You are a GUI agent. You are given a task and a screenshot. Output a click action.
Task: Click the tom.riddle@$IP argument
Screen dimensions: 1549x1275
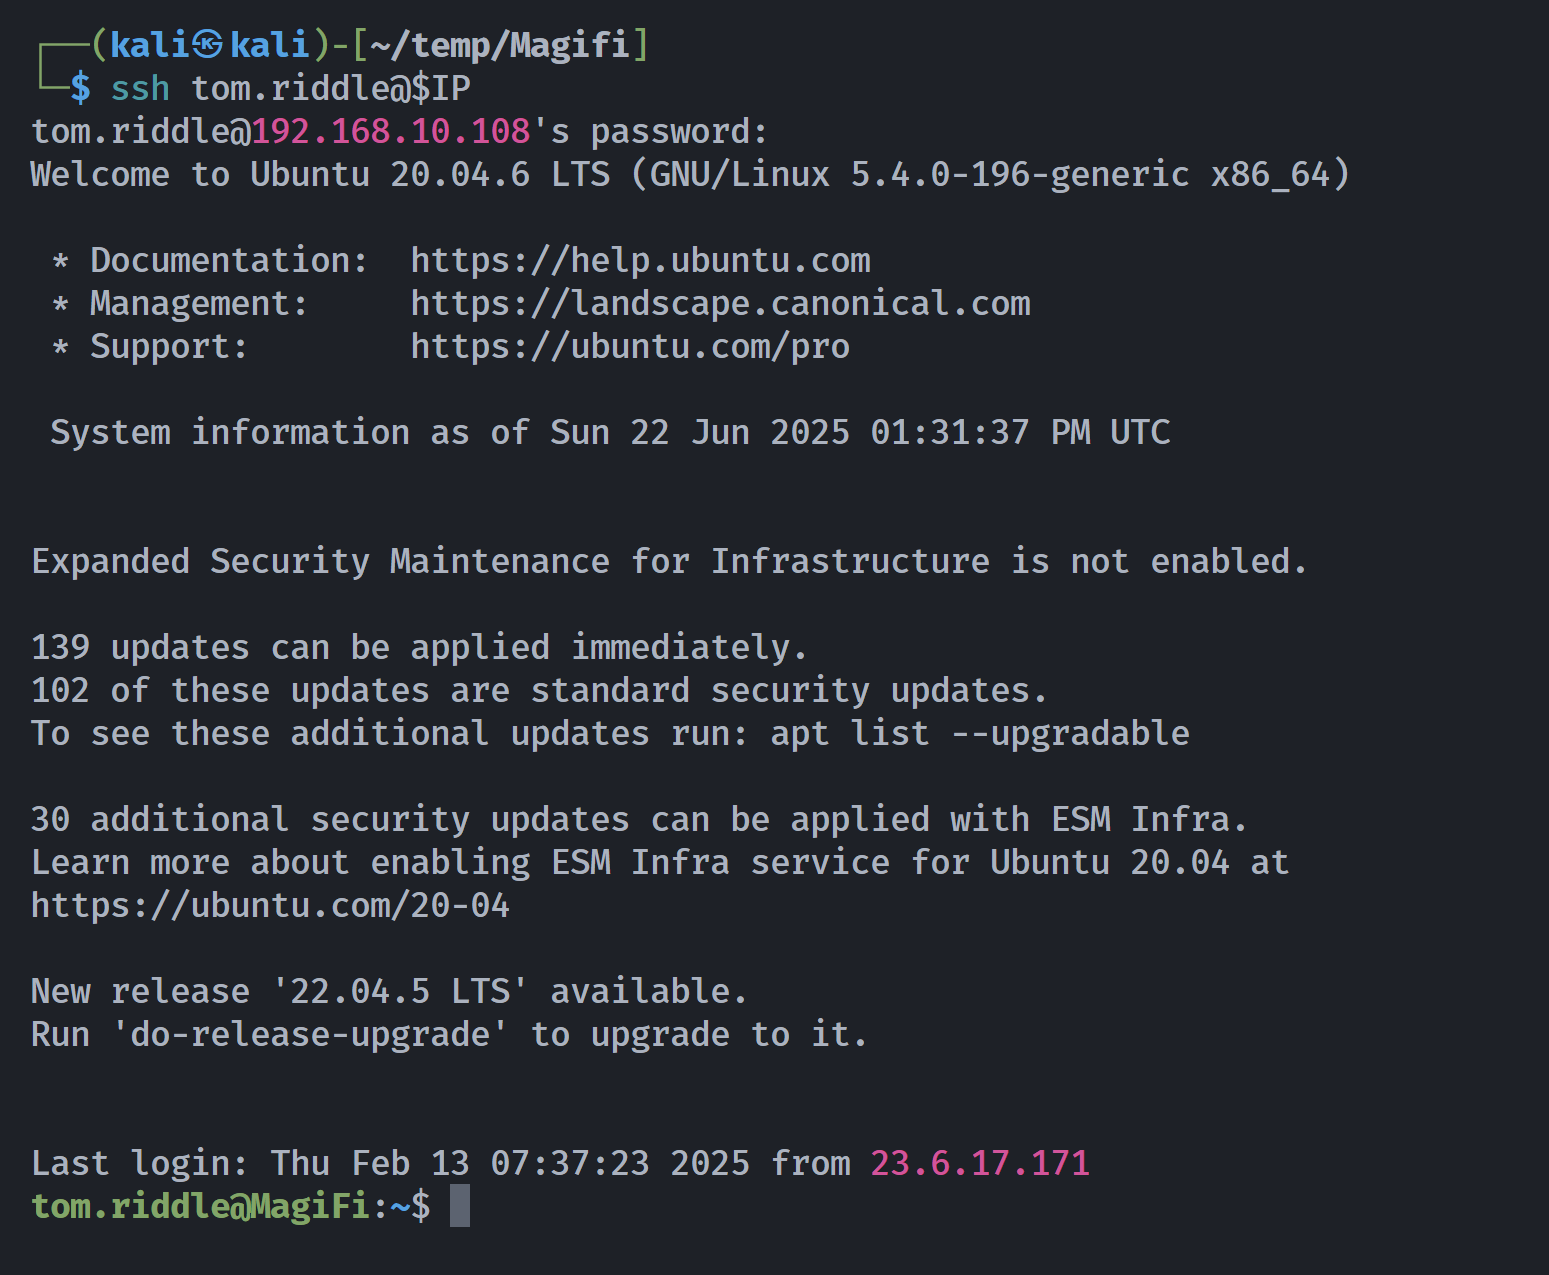[x=331, y=88]
